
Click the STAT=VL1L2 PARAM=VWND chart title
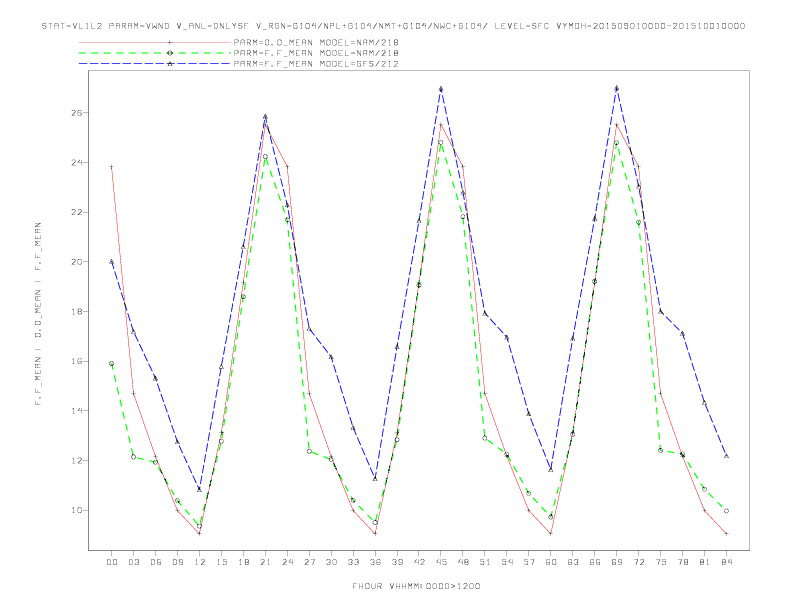click(393, 26)
